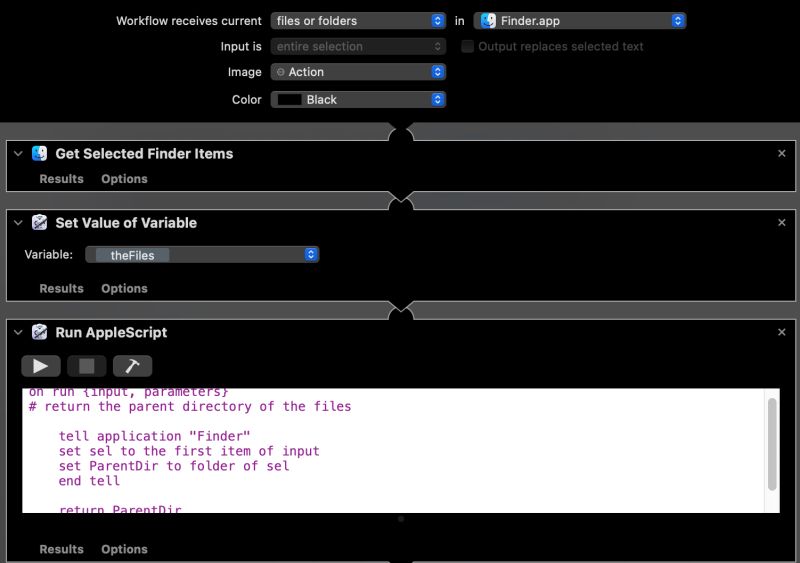Click the 'Variable:' label
Image resolution: width=800 pixels, height=563 pixels.
tap(48, 255)
